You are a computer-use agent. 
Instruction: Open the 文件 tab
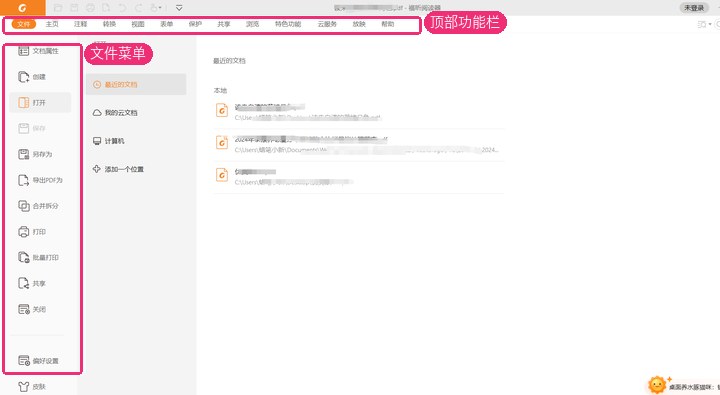tap(23, 24)
